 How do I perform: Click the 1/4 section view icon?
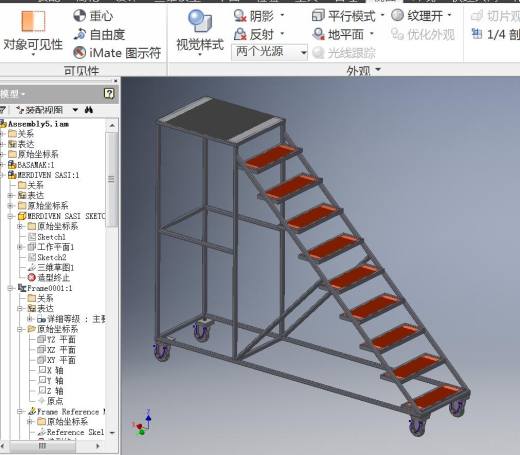(477, 34)
